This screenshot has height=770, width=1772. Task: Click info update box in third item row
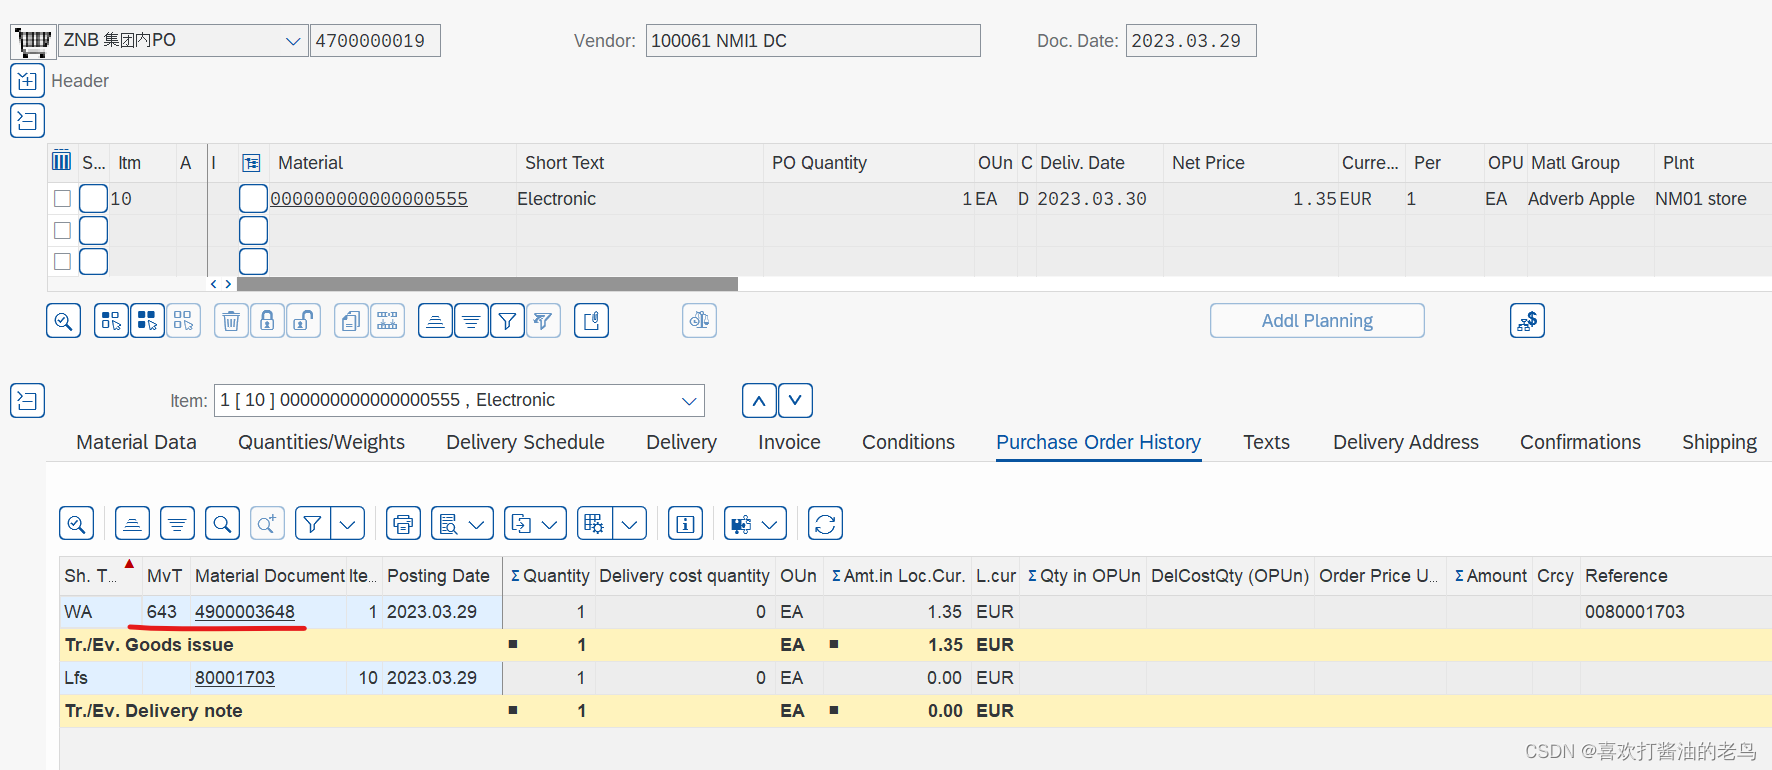[x=253, y=262]
